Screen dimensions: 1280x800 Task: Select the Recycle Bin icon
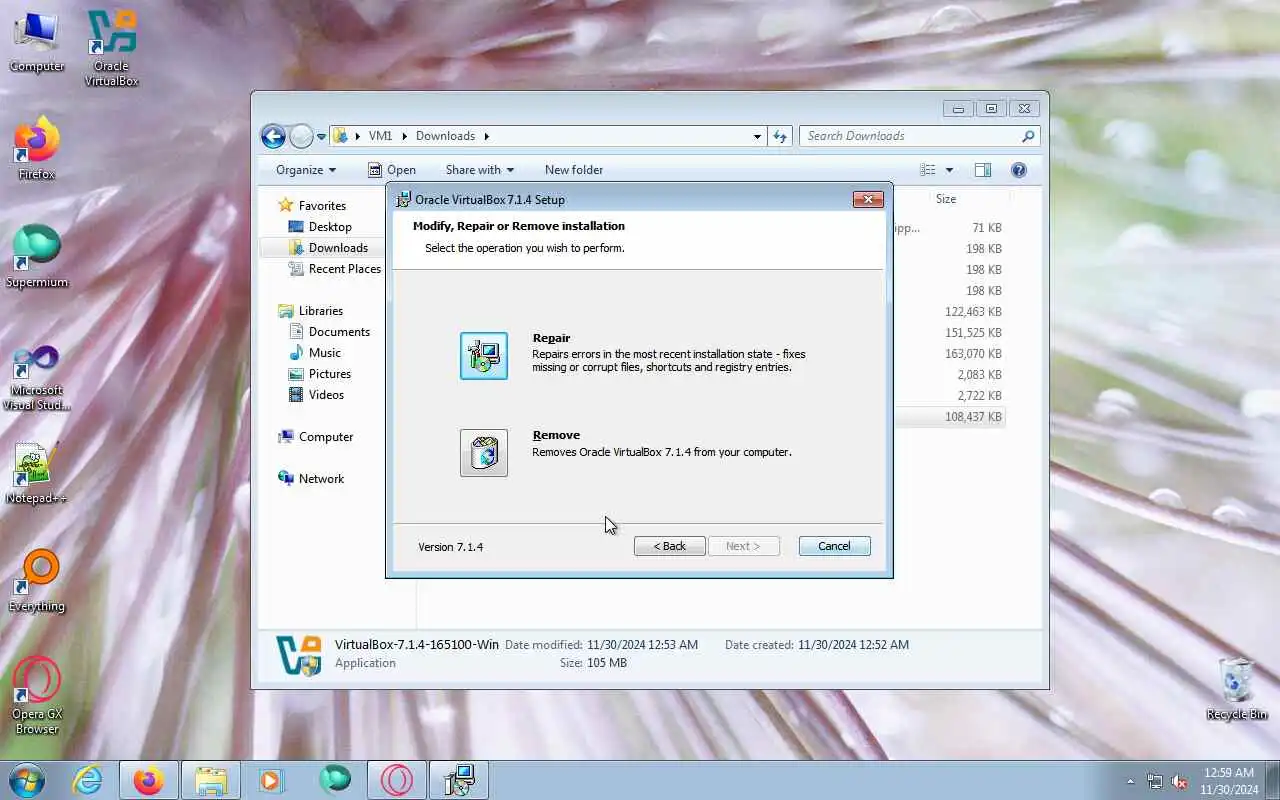(1237, 688)
